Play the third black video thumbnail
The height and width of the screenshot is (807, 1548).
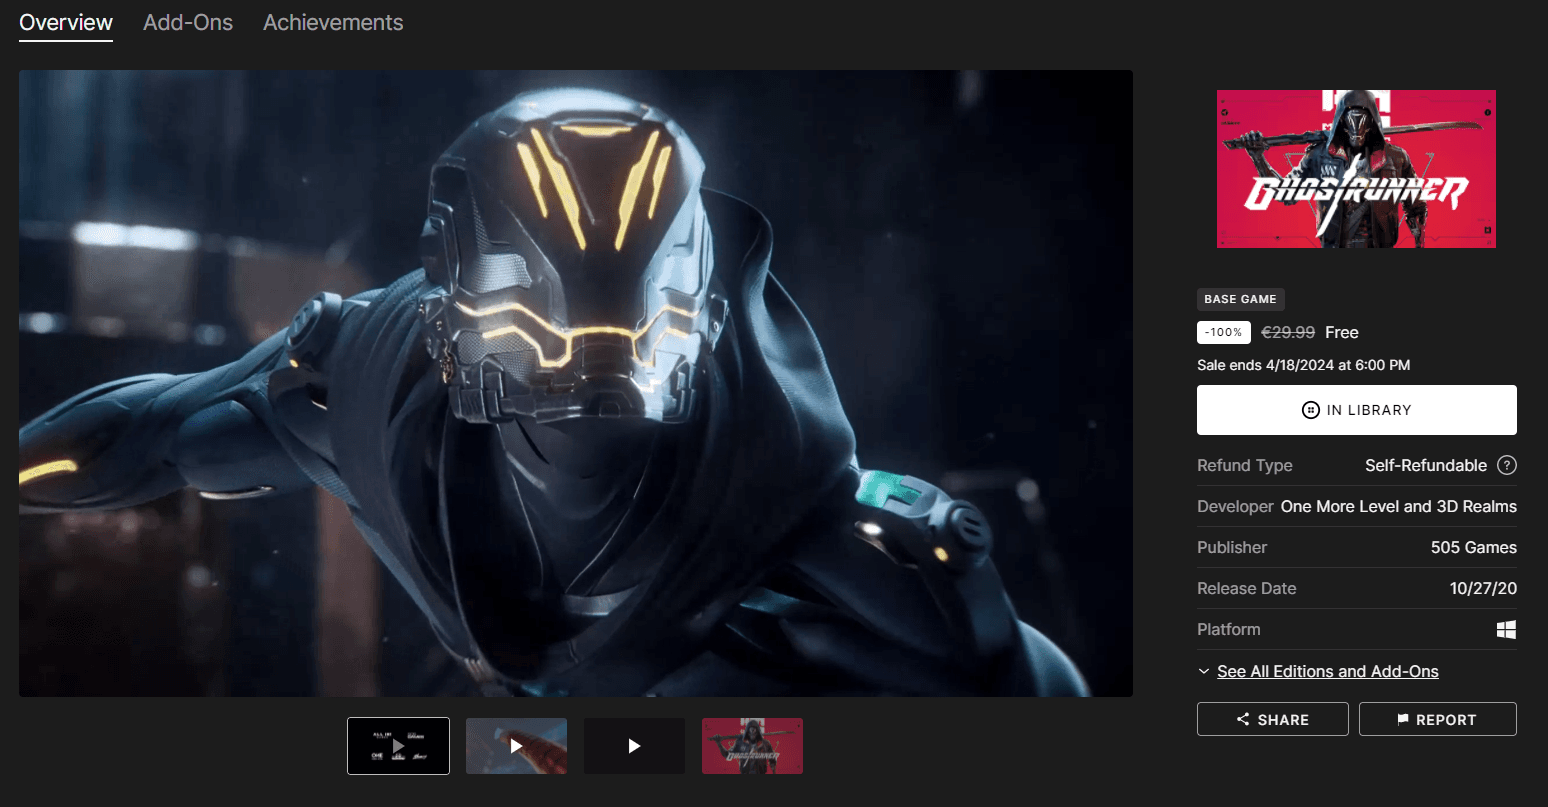[x=634, y=746]
